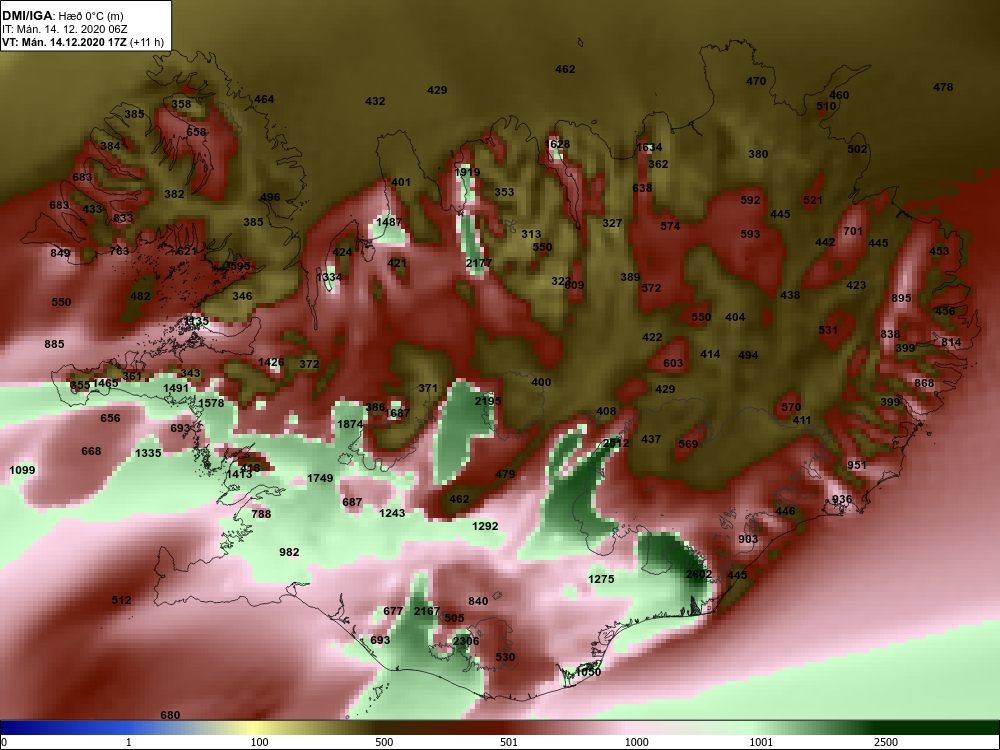Click the map value 903
The height and width of the screenshot is (750, 1000).
(748, 540)
